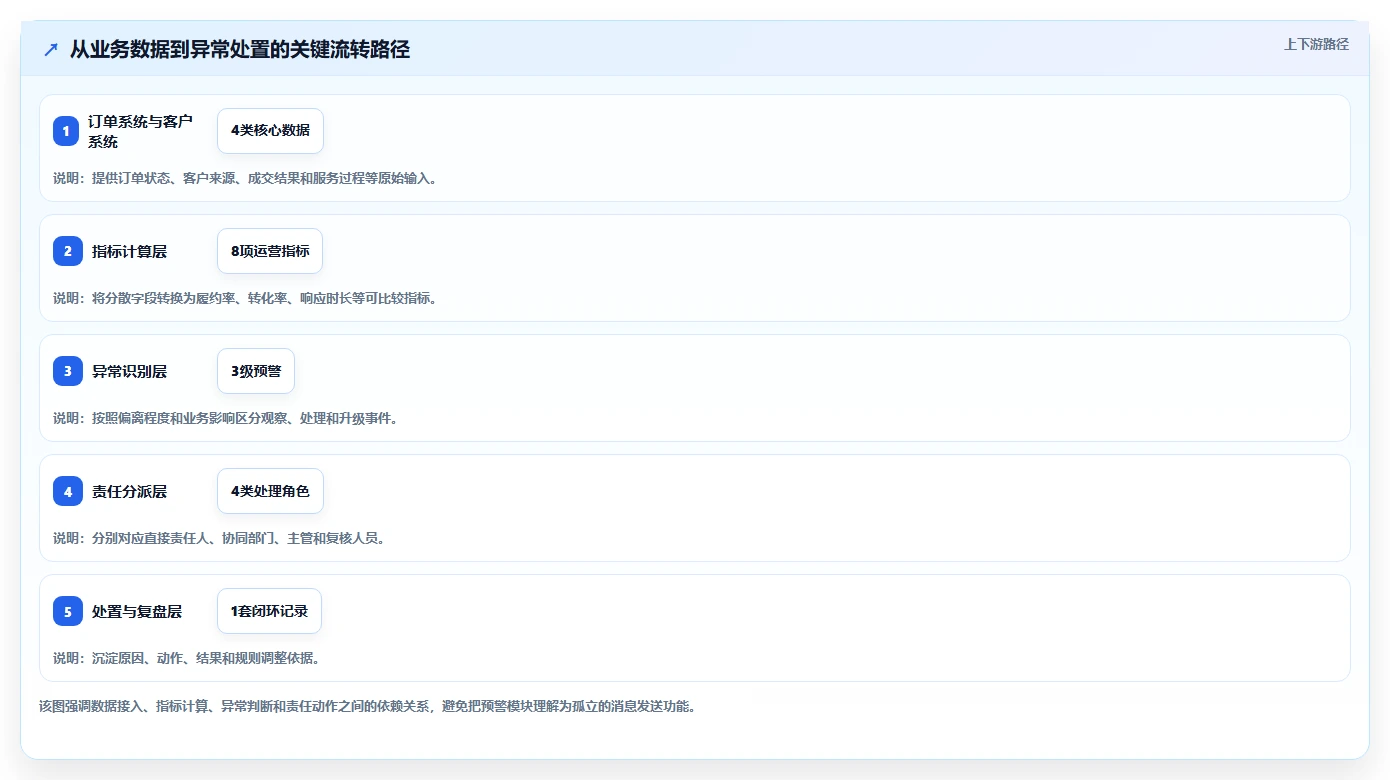
Task: Click step number badge 3
Action: pyautogui.click(x=68, y=371)
